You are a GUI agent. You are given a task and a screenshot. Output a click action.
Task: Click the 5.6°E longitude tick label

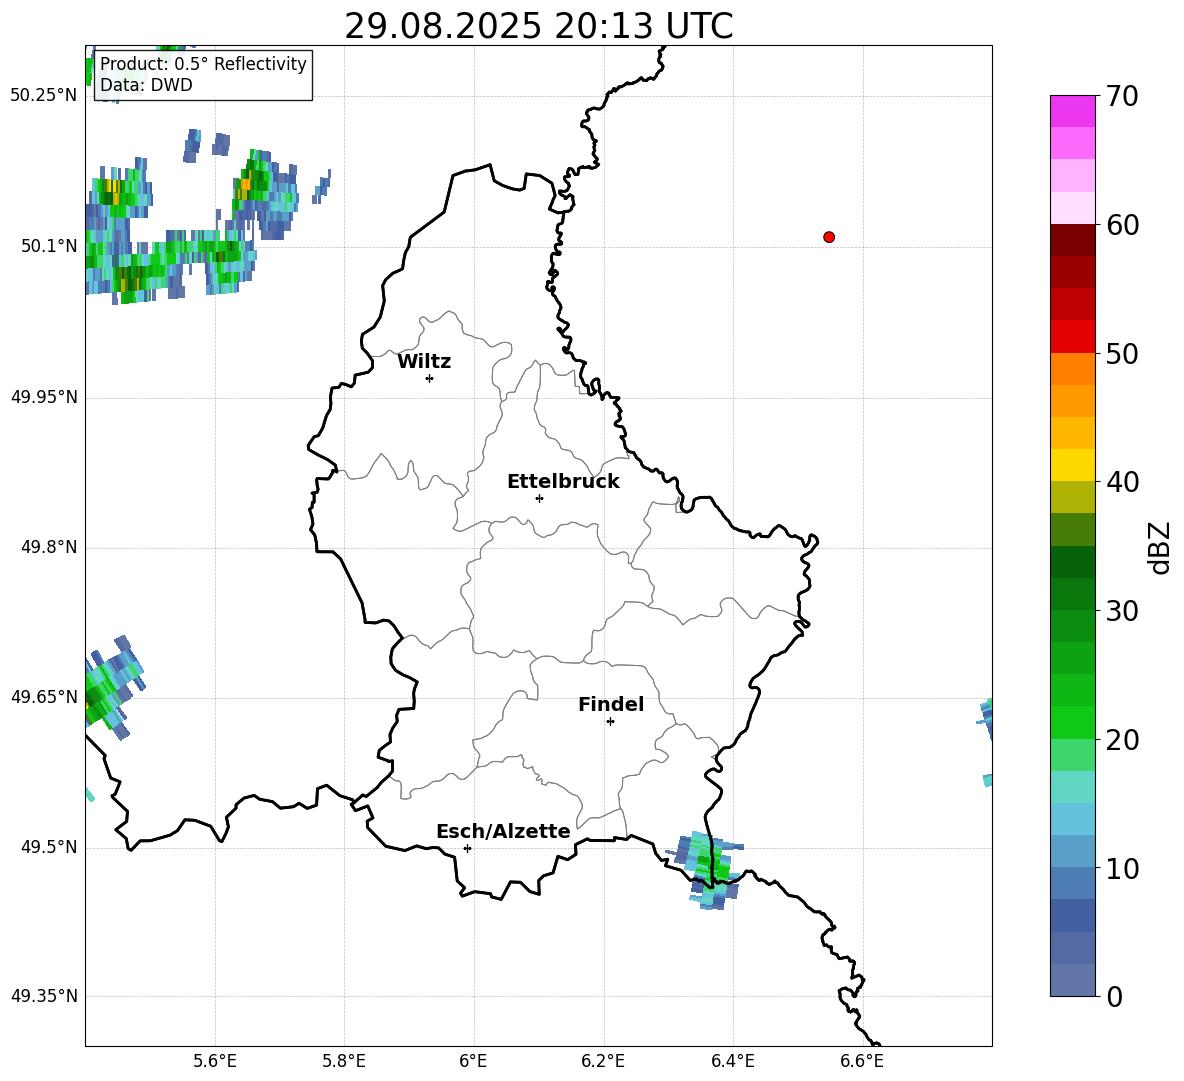[x=215, y=1061]
